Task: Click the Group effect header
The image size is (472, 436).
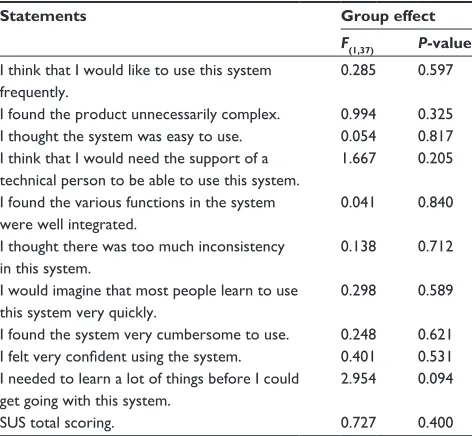Action: pyautogui.click(x=388, y=16)
